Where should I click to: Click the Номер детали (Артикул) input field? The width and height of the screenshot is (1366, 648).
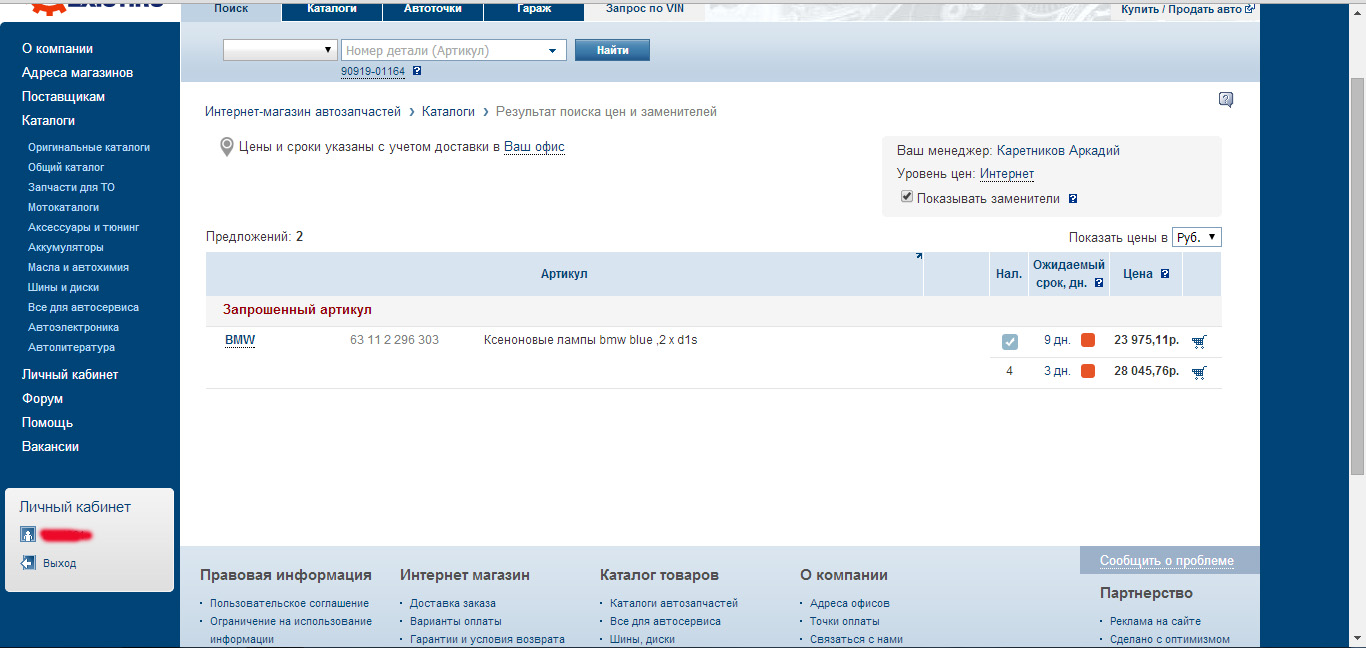tap(440, 51)
